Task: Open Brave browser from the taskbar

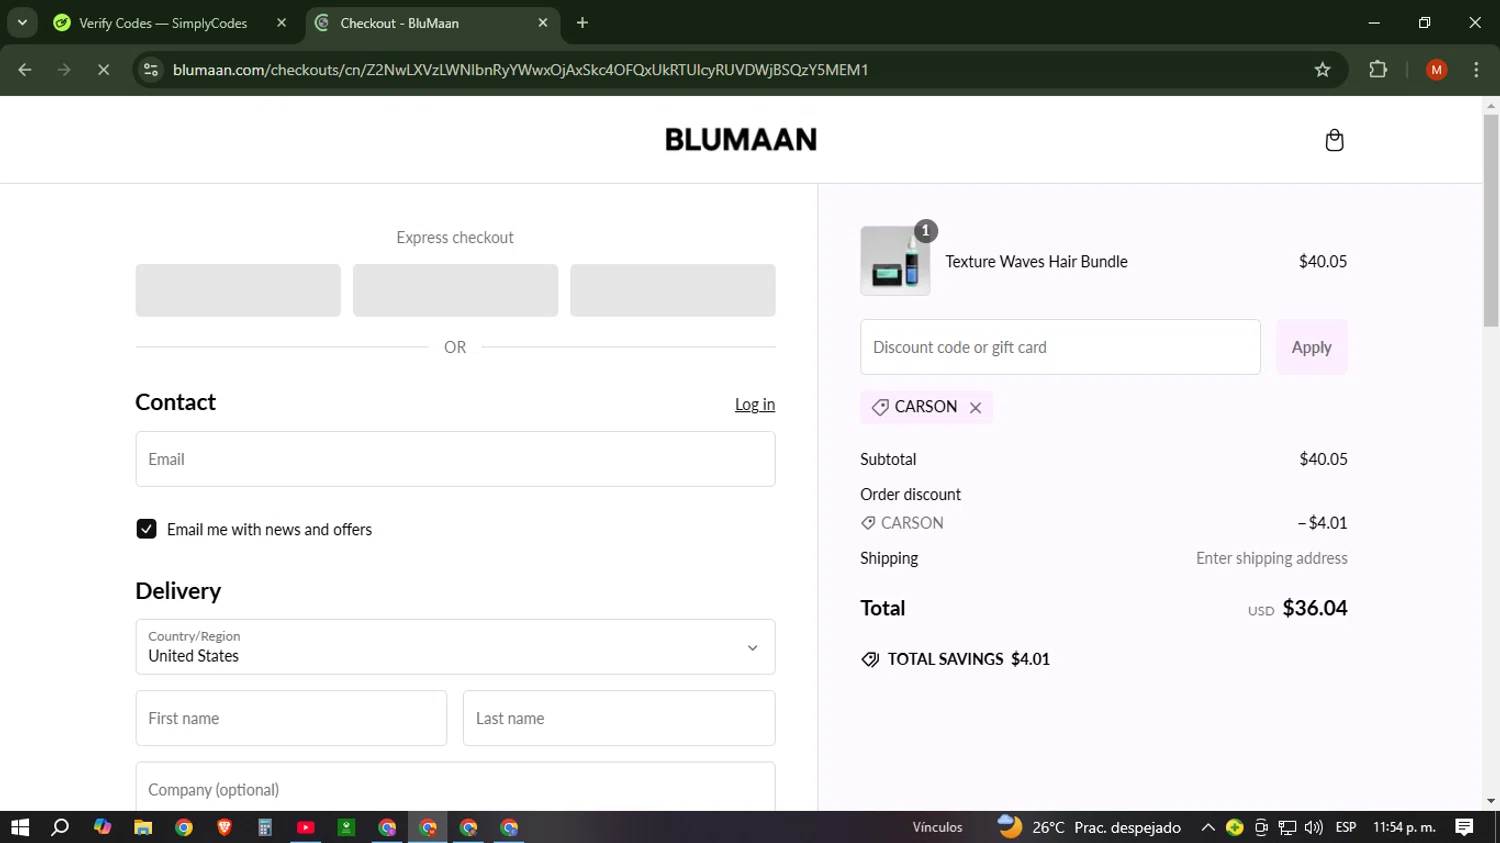Action: (224, 827)
